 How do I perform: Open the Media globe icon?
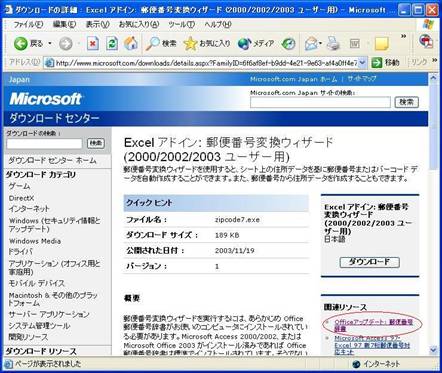click(244, 44)
